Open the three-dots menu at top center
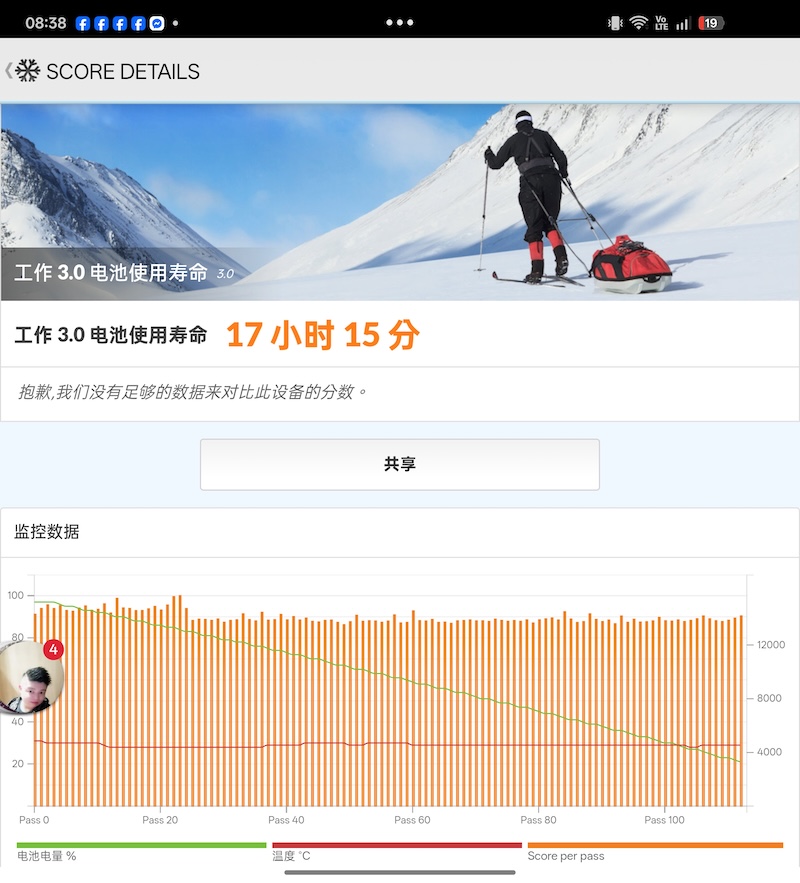The height and width of the screenshot is (883, 800). click(x=400, y=23)
